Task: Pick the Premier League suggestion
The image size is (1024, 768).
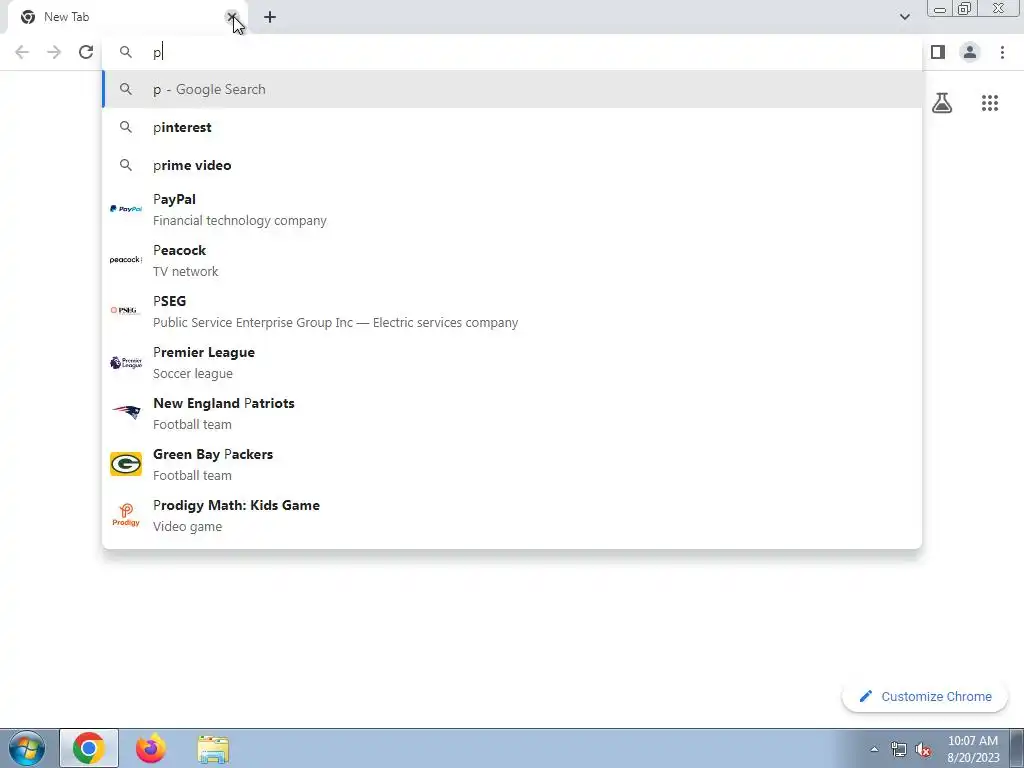Action: click(x=512, y=362)
